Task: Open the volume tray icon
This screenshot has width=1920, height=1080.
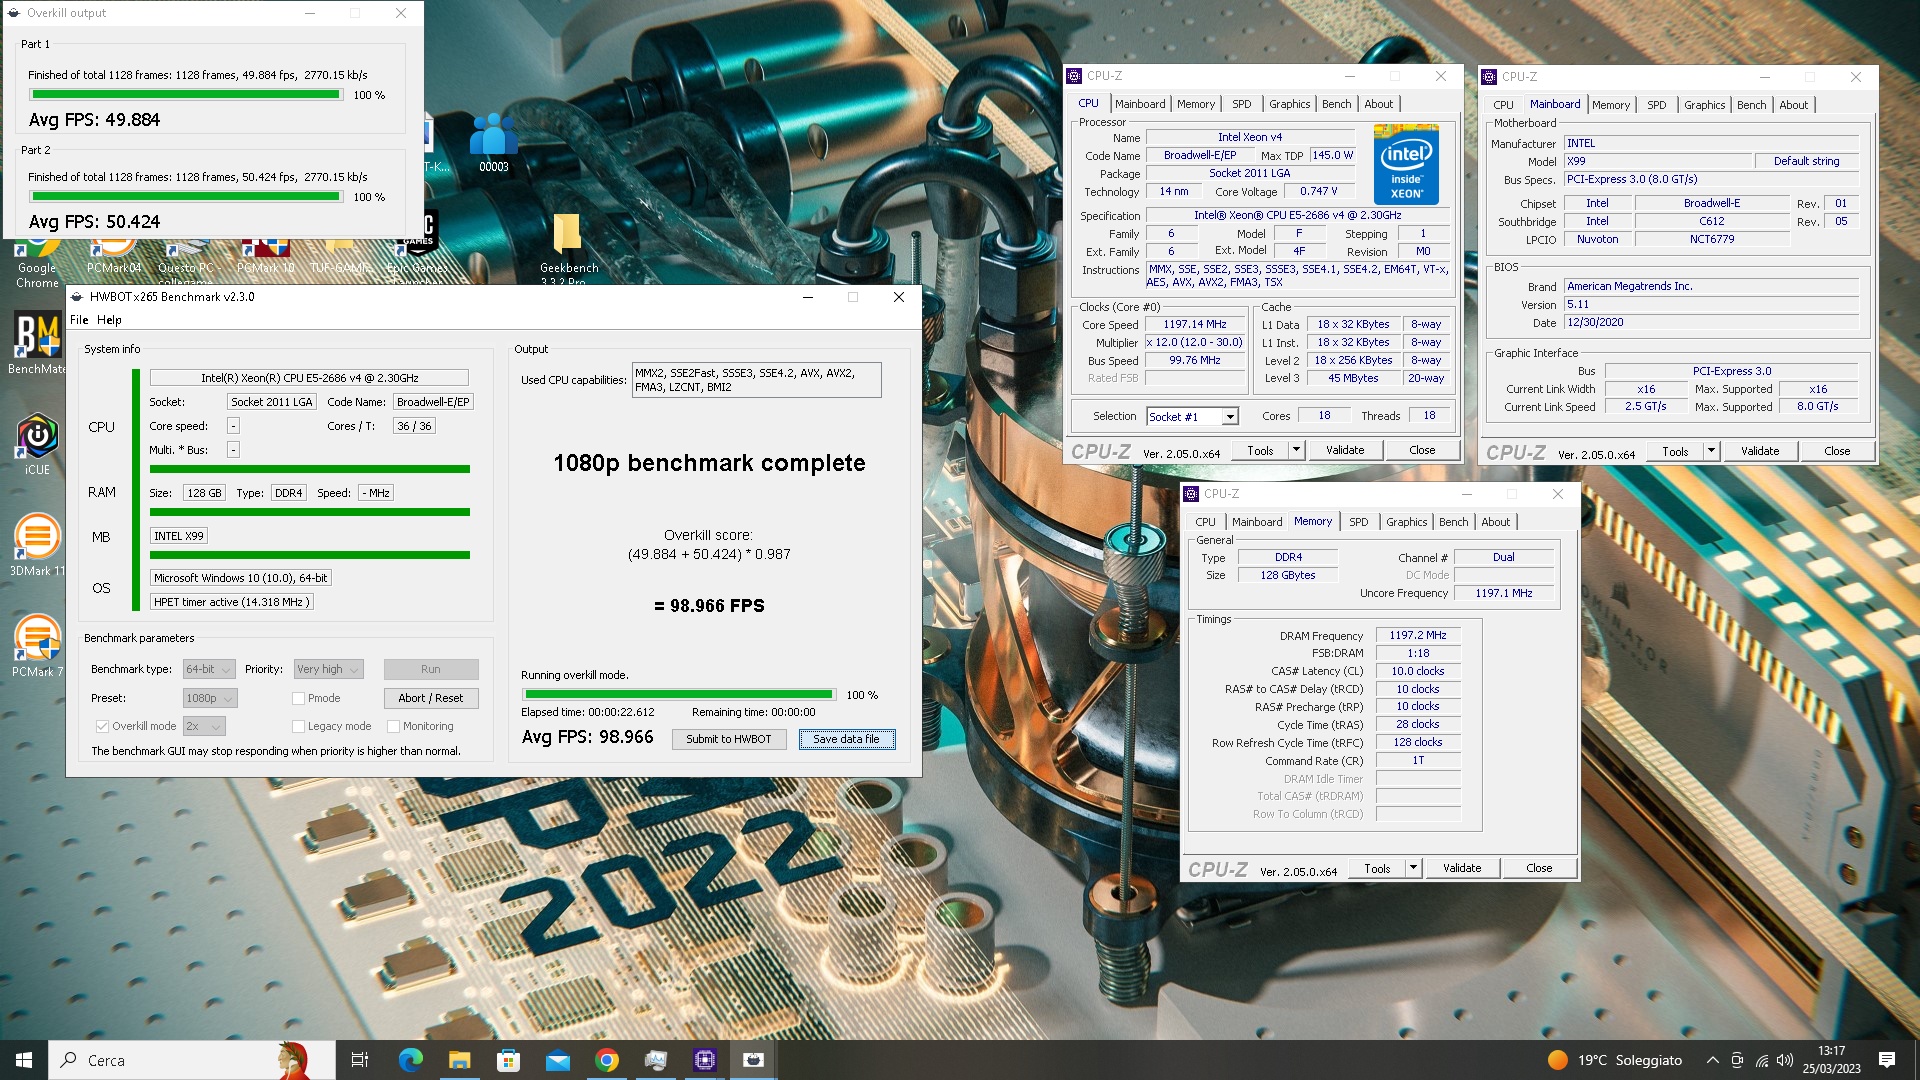Action: click(1785, 1060)
